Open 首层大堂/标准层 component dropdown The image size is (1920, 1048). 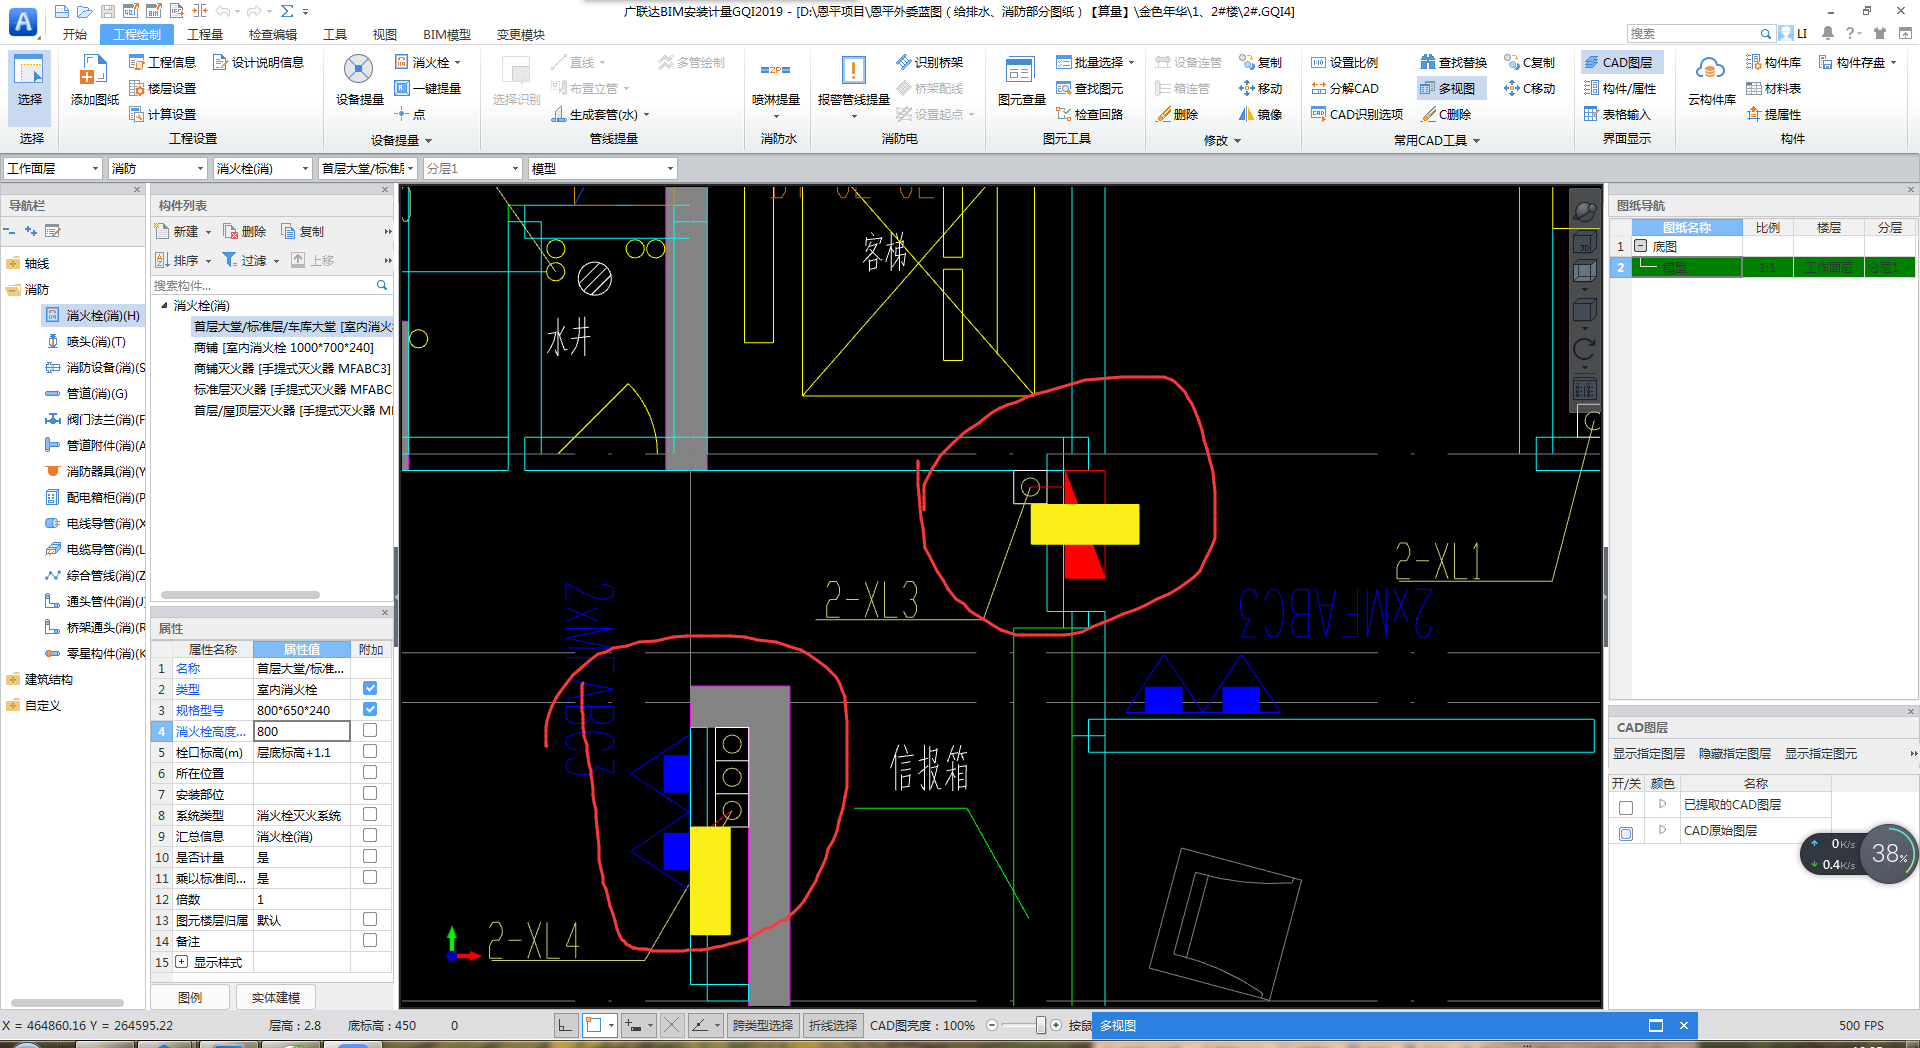[367, 168]
